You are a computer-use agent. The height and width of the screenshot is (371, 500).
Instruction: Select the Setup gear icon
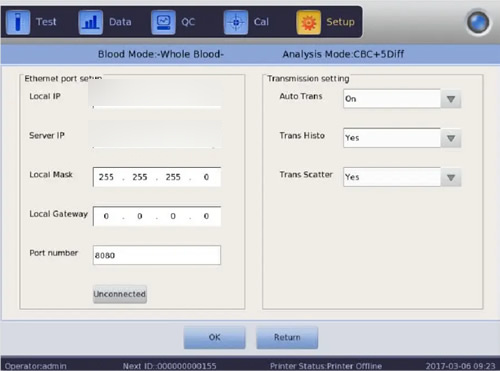tap(308, 22)
